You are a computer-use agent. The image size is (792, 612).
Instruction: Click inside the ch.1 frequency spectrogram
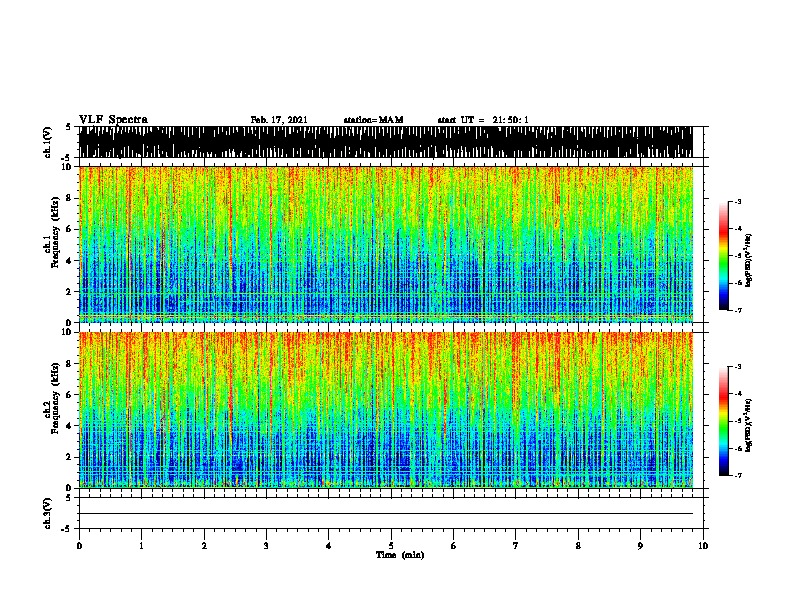[x=386, y=244]
